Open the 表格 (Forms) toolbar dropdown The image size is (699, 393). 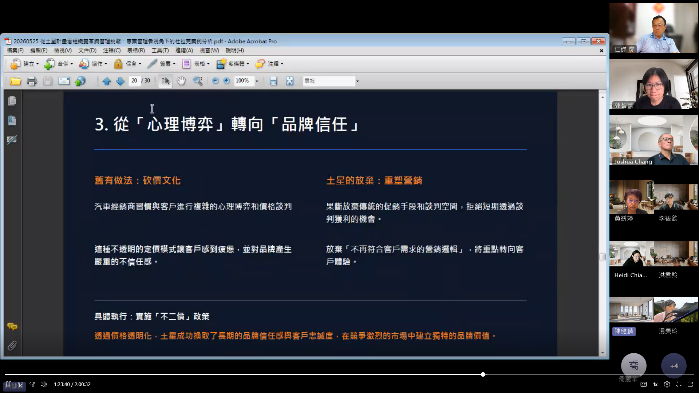click(196, 64)
